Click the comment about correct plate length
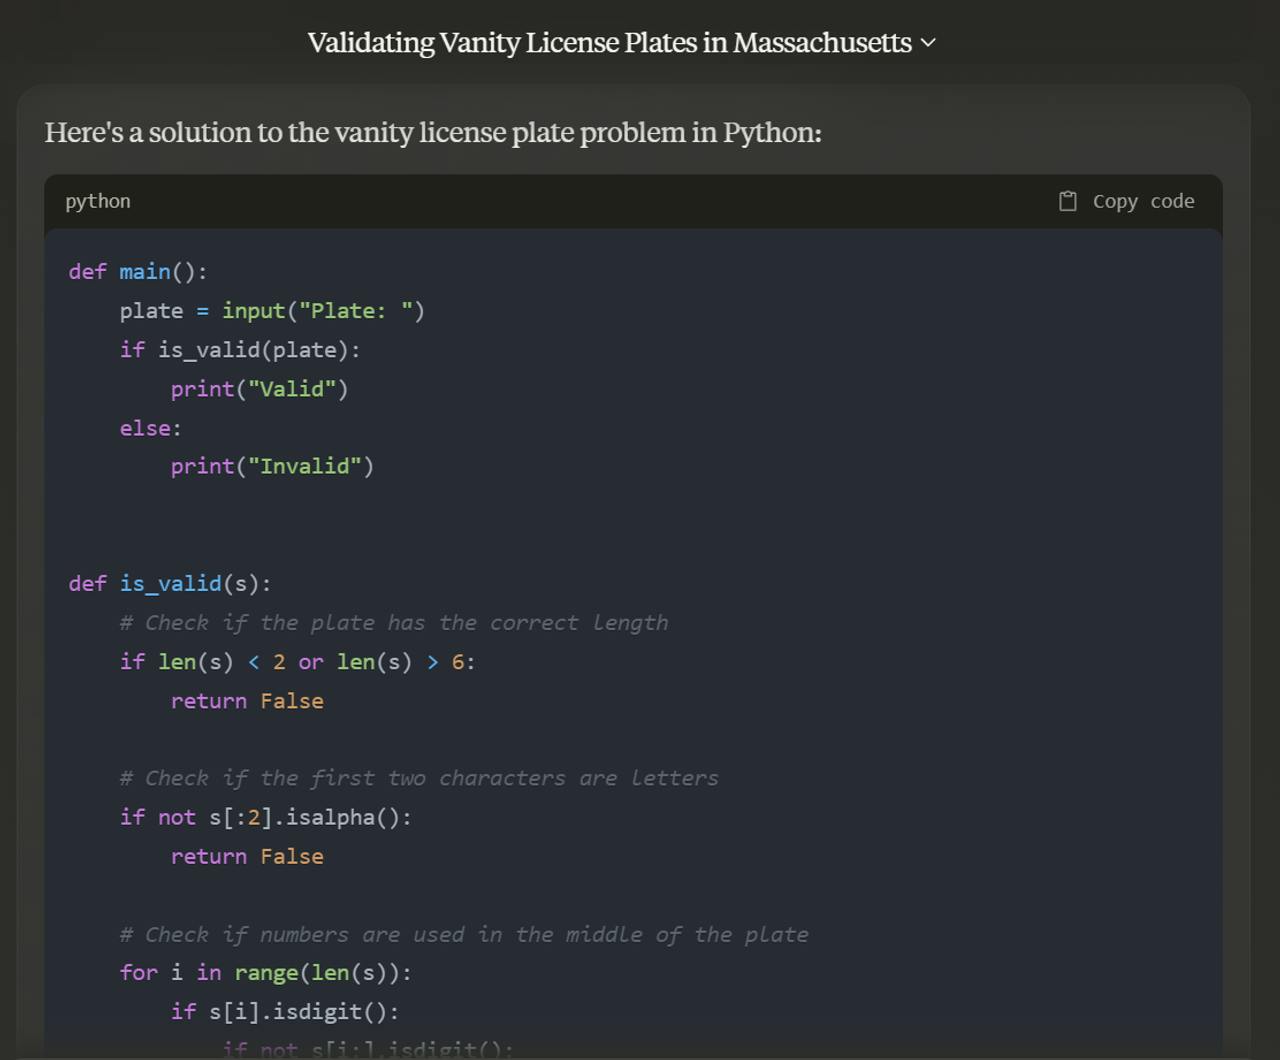The image size is (1280, 1060). pos(394,622)
